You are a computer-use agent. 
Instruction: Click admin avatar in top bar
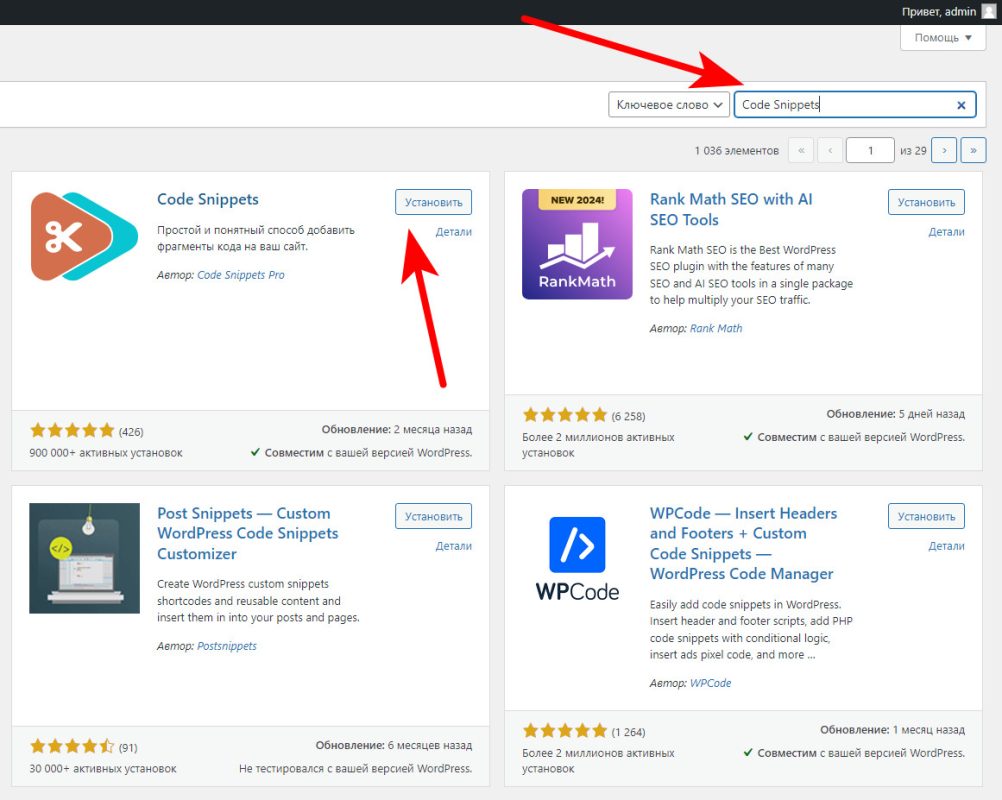989,12
